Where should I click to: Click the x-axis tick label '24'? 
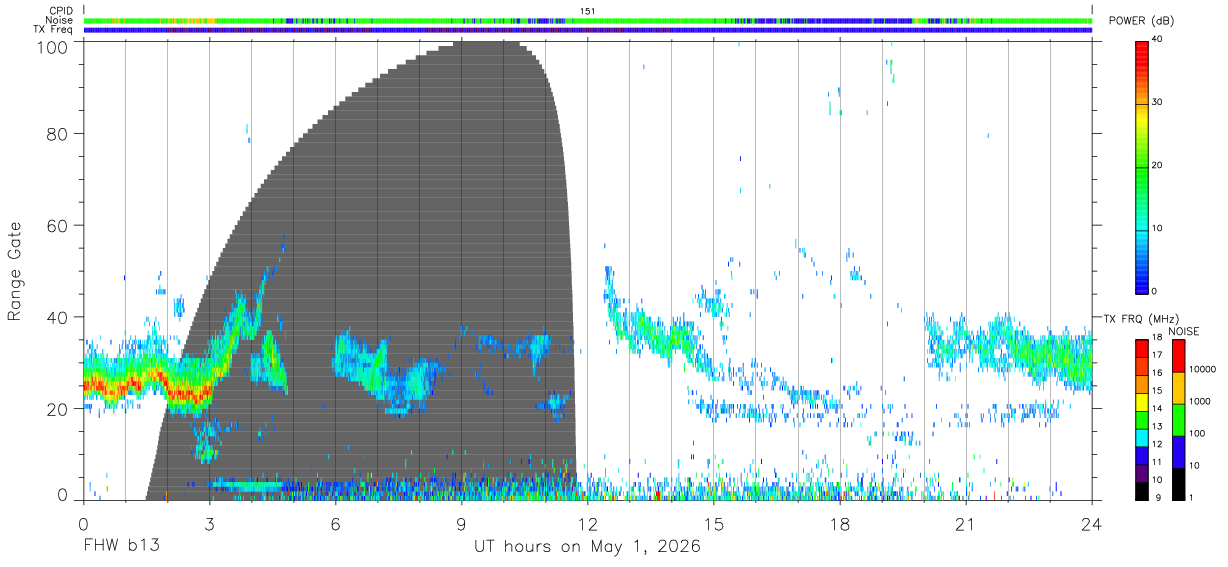tap(1091, 523)
